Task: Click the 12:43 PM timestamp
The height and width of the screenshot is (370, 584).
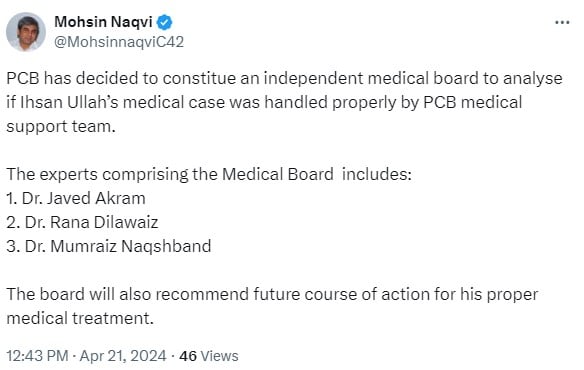Action: (x=37, y=356)
